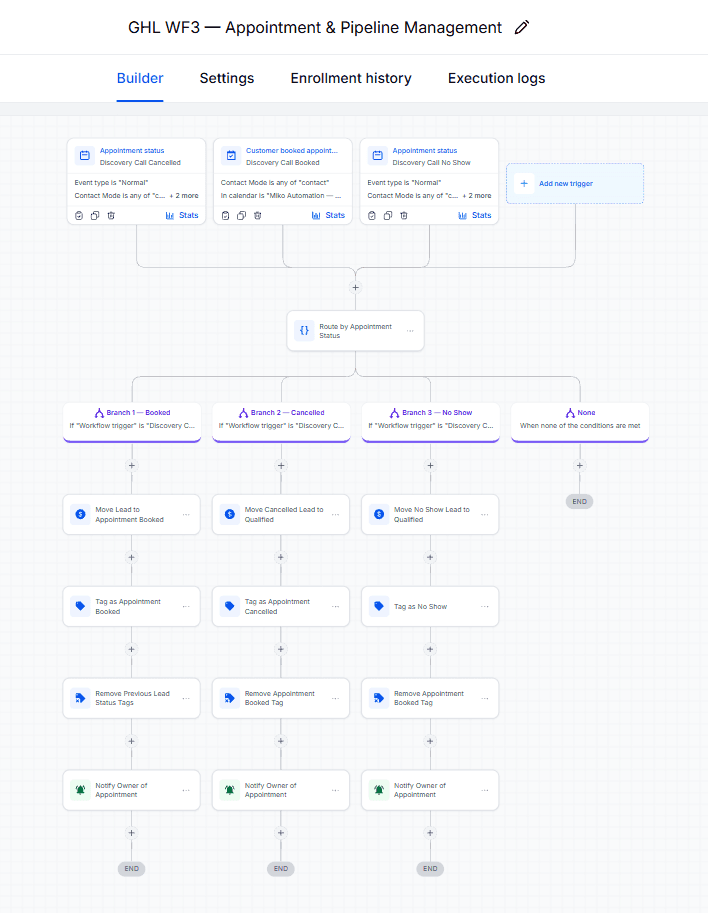
Task: View the Execution logs tab
Action: click(496, 78)
